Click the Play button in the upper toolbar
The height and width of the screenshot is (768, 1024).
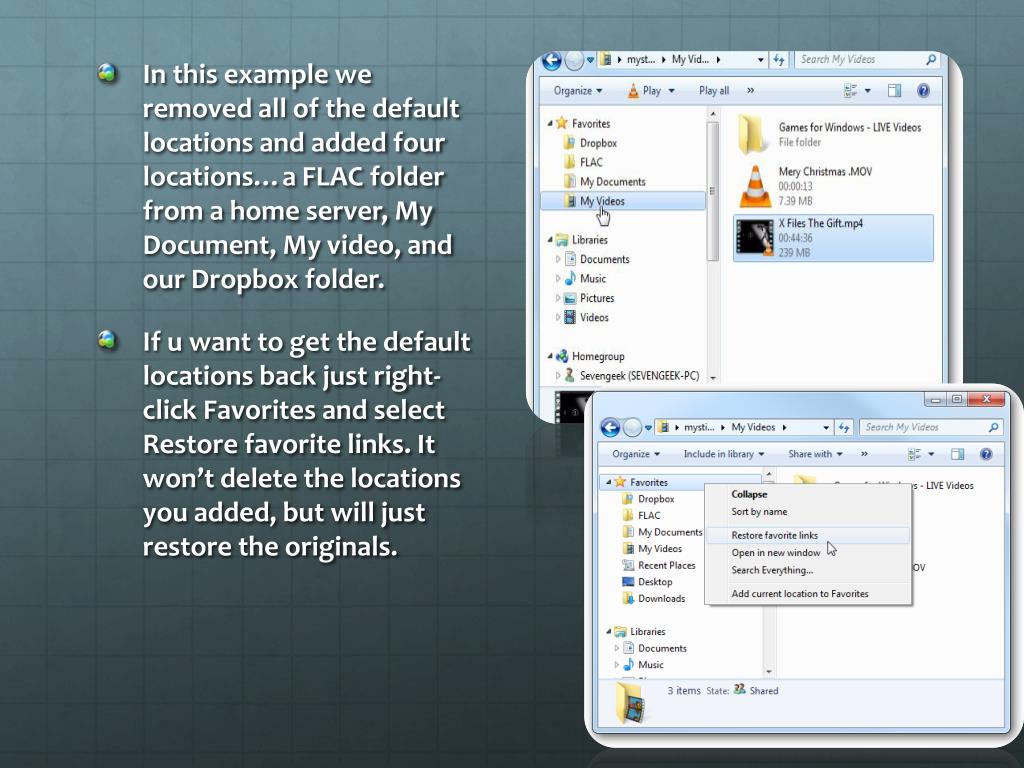[x=644, y=91]
